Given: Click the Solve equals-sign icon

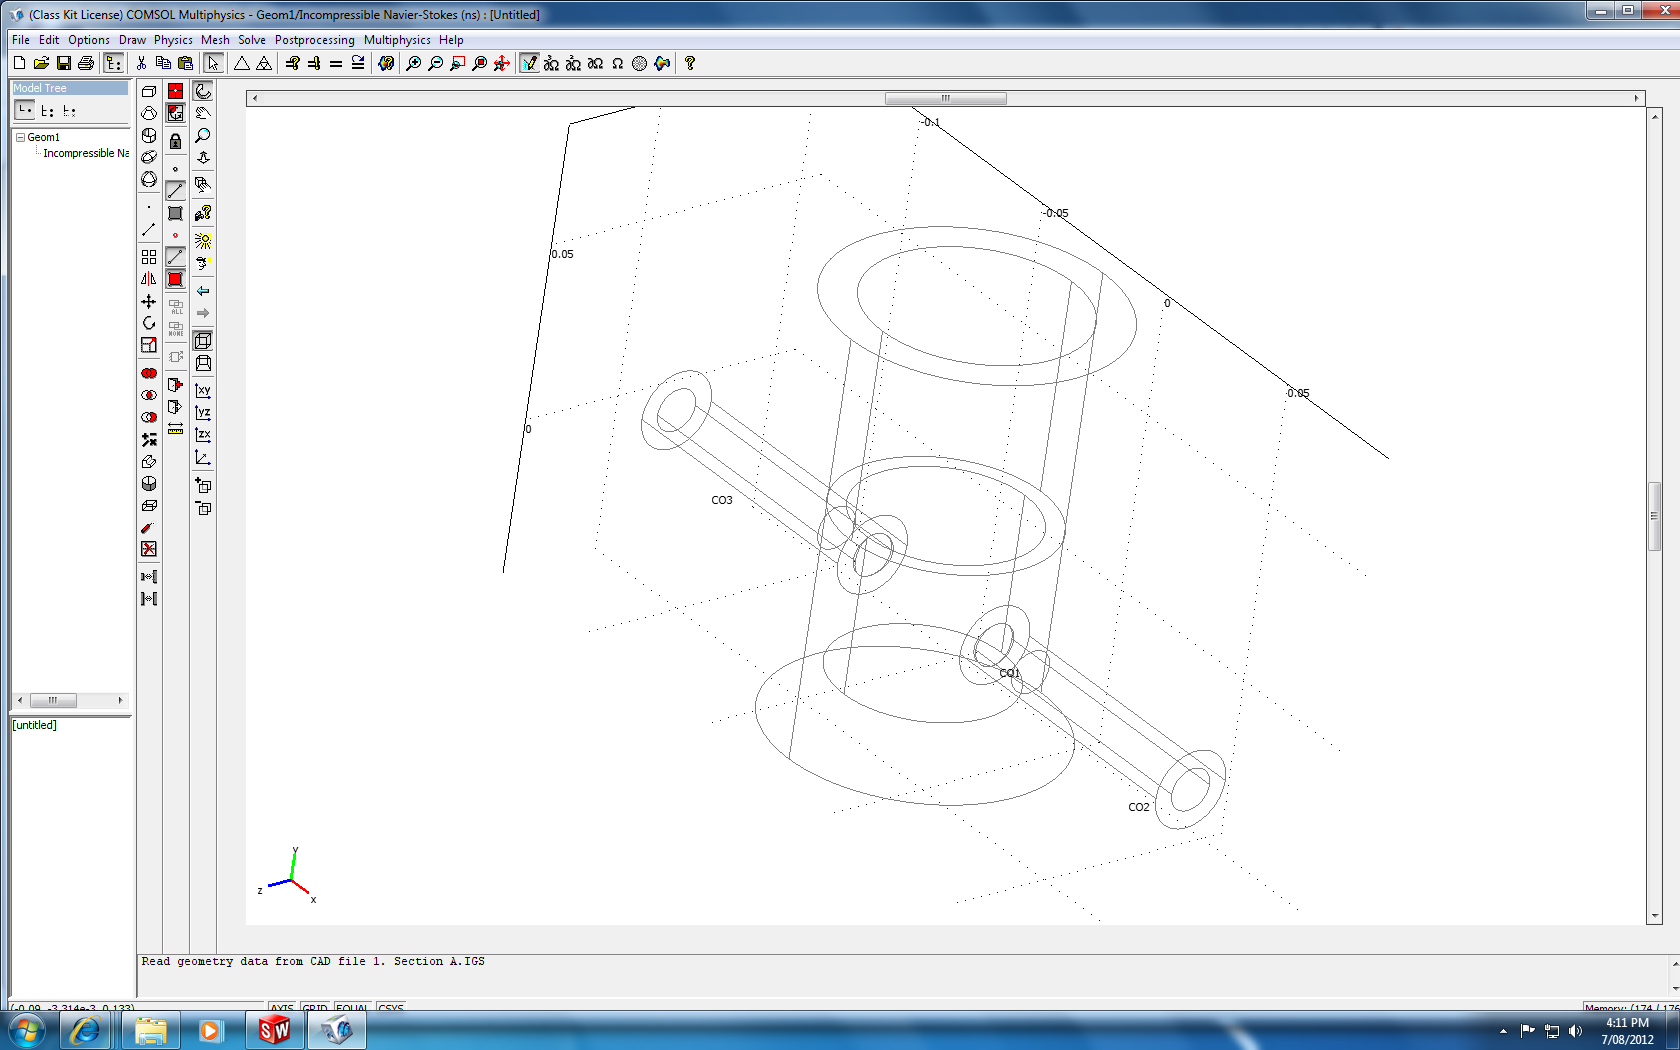Looking at the screenshot, I should [x=336, y=63].
